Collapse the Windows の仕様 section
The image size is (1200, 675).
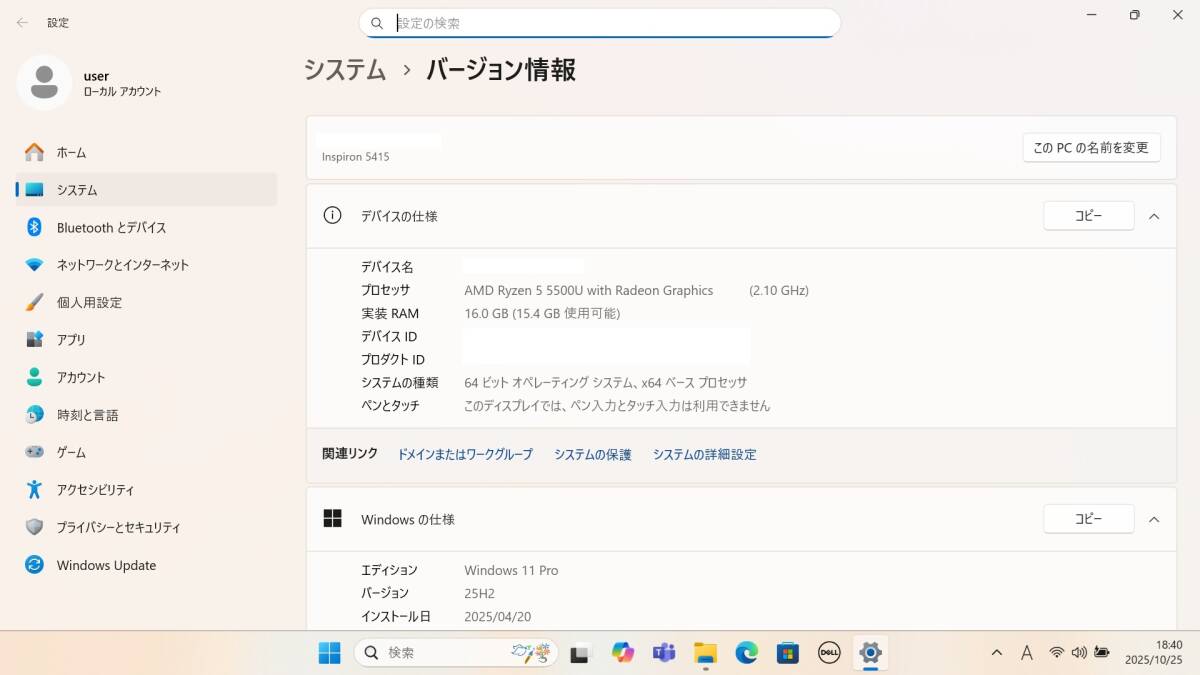coord(1154,519)
